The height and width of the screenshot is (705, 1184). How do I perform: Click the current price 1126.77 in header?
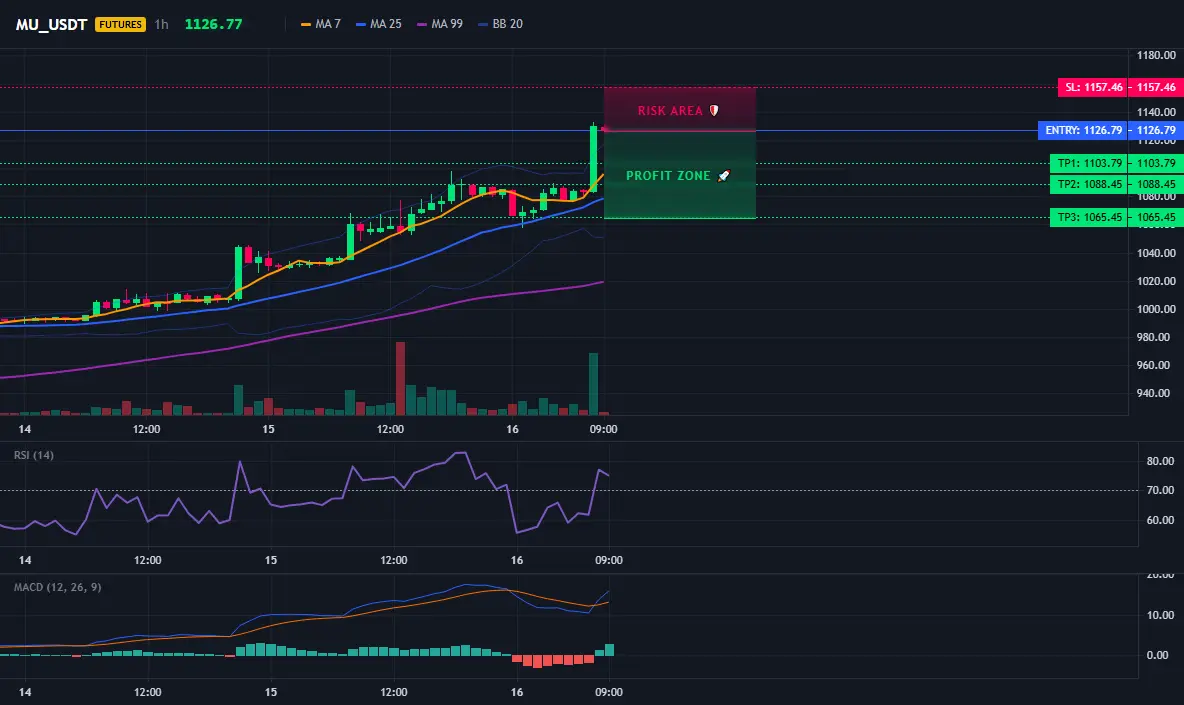click(x=214, y=24)
